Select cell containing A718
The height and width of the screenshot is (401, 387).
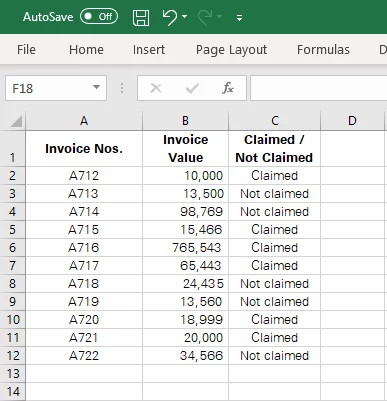click(x=84, y=284)
